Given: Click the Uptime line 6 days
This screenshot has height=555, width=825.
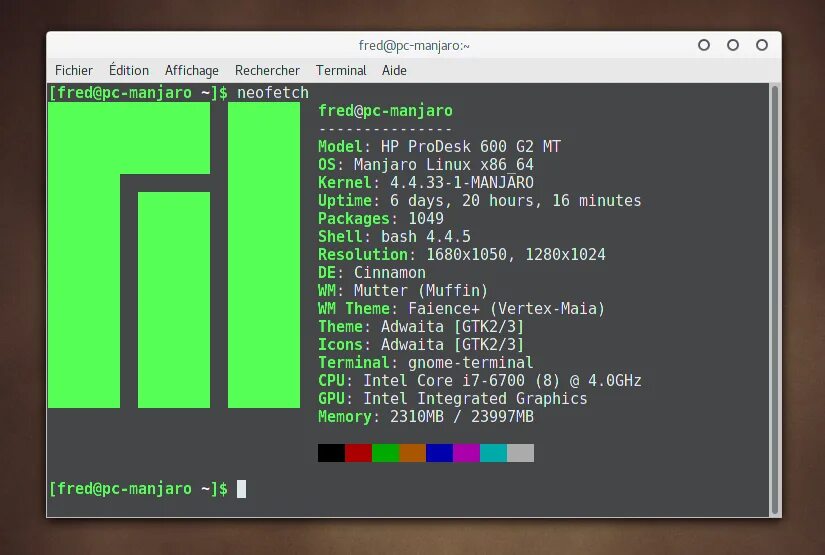Looking at the screenshot, I should click(480, 200).
